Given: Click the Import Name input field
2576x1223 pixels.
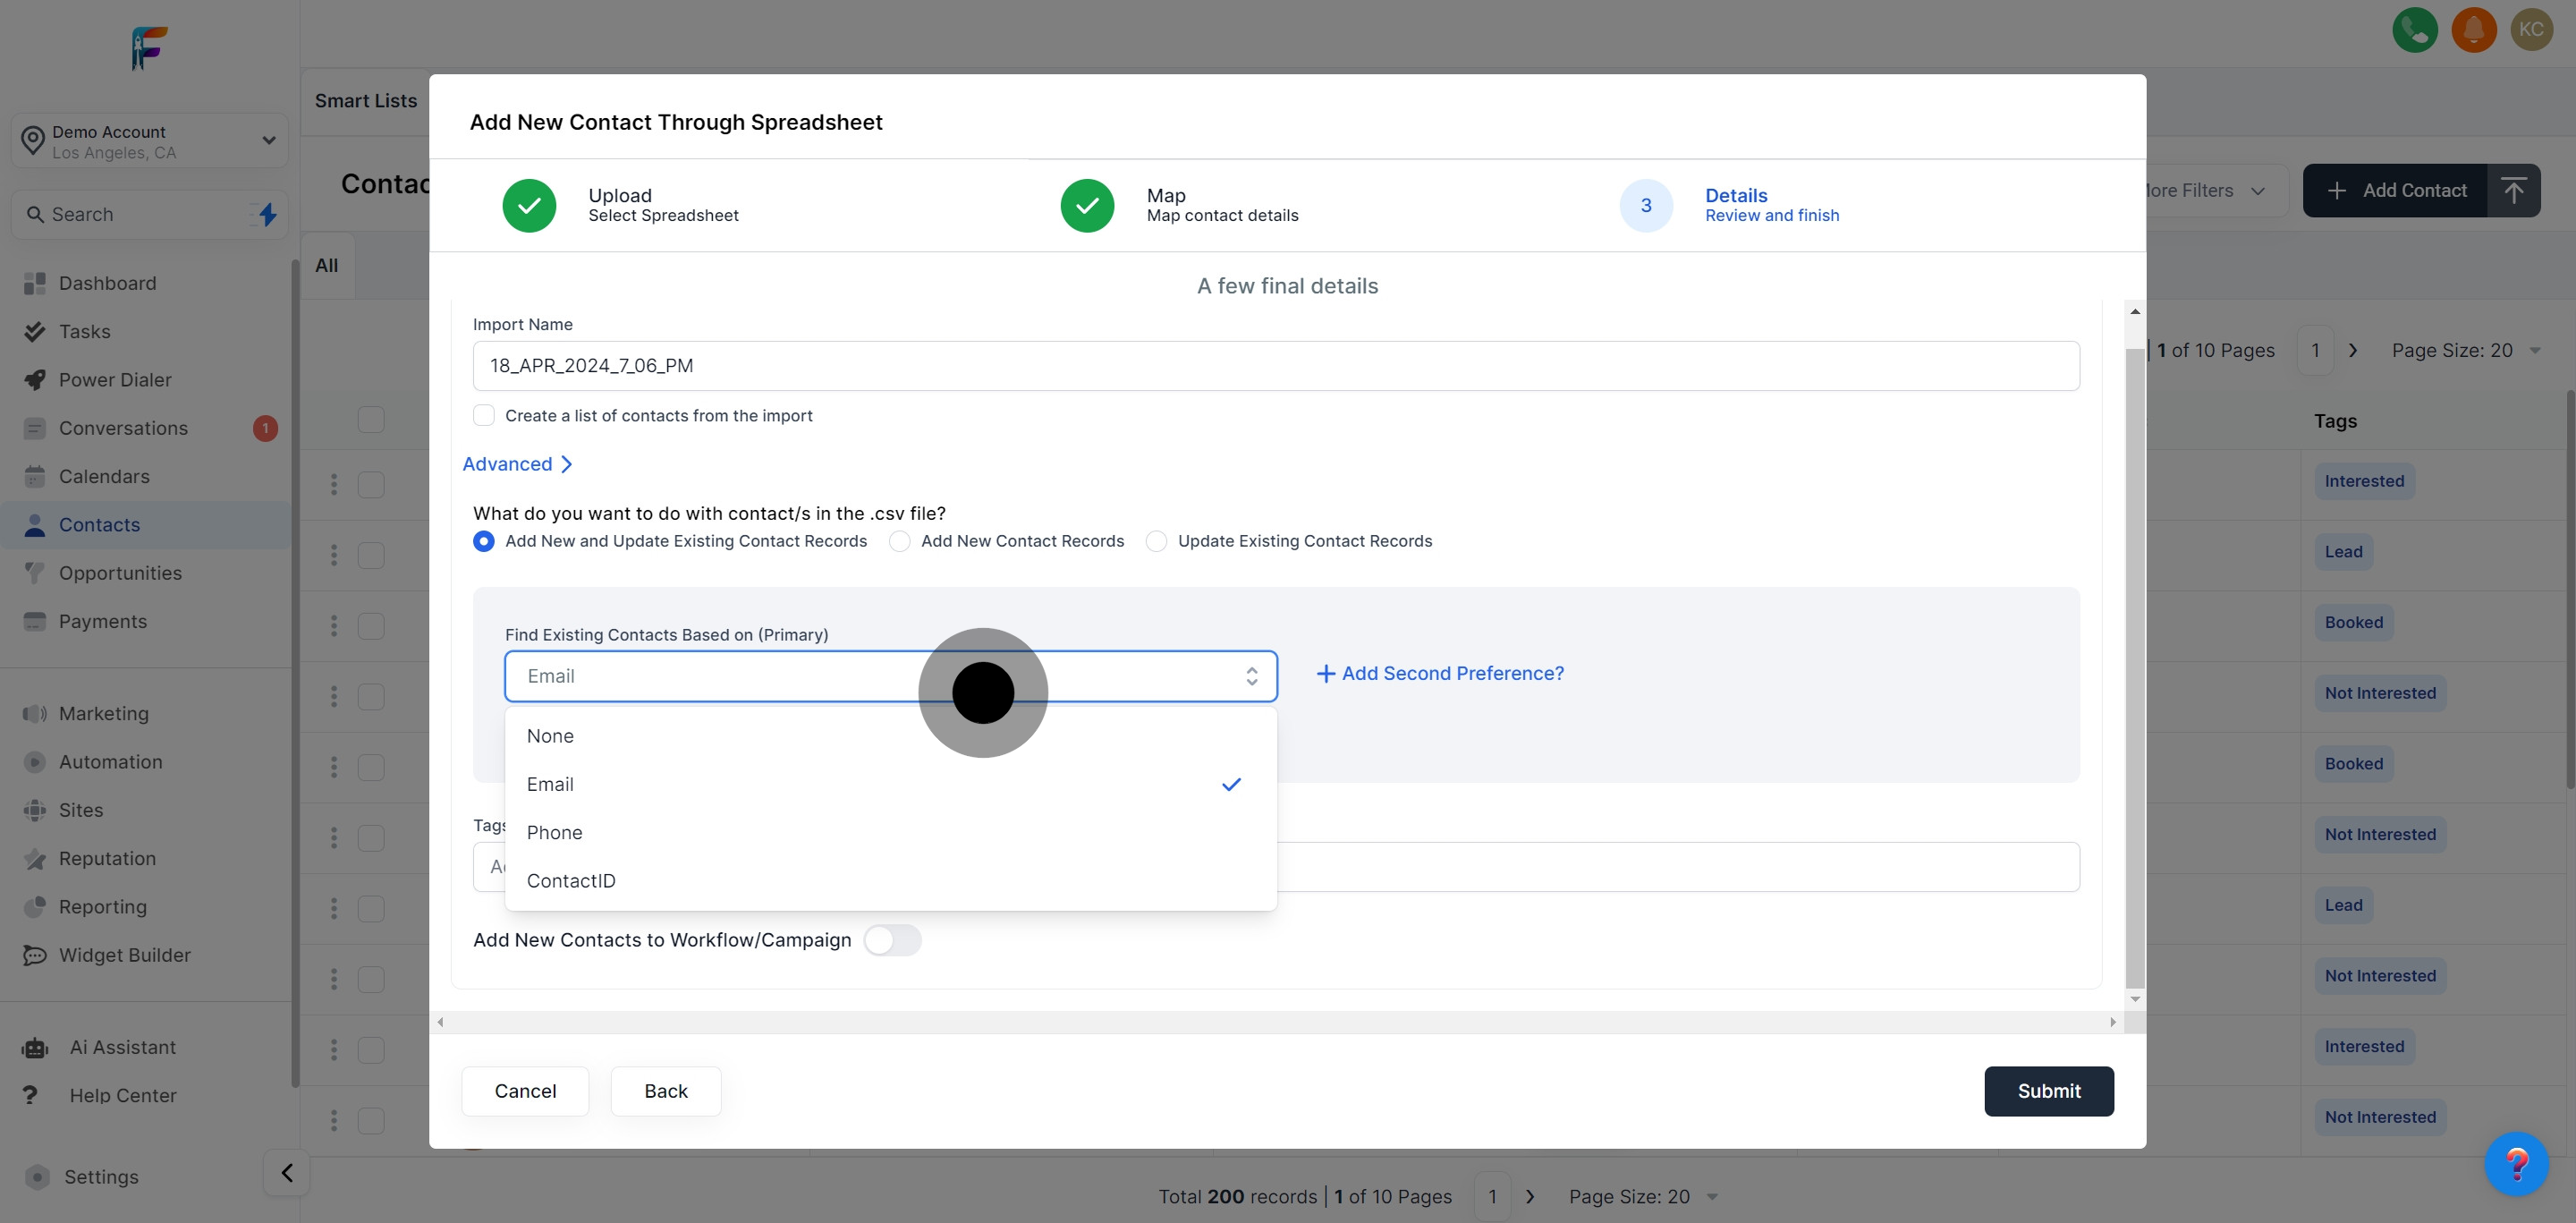Looking at the screenshot, I should [x=1275, y=366].
